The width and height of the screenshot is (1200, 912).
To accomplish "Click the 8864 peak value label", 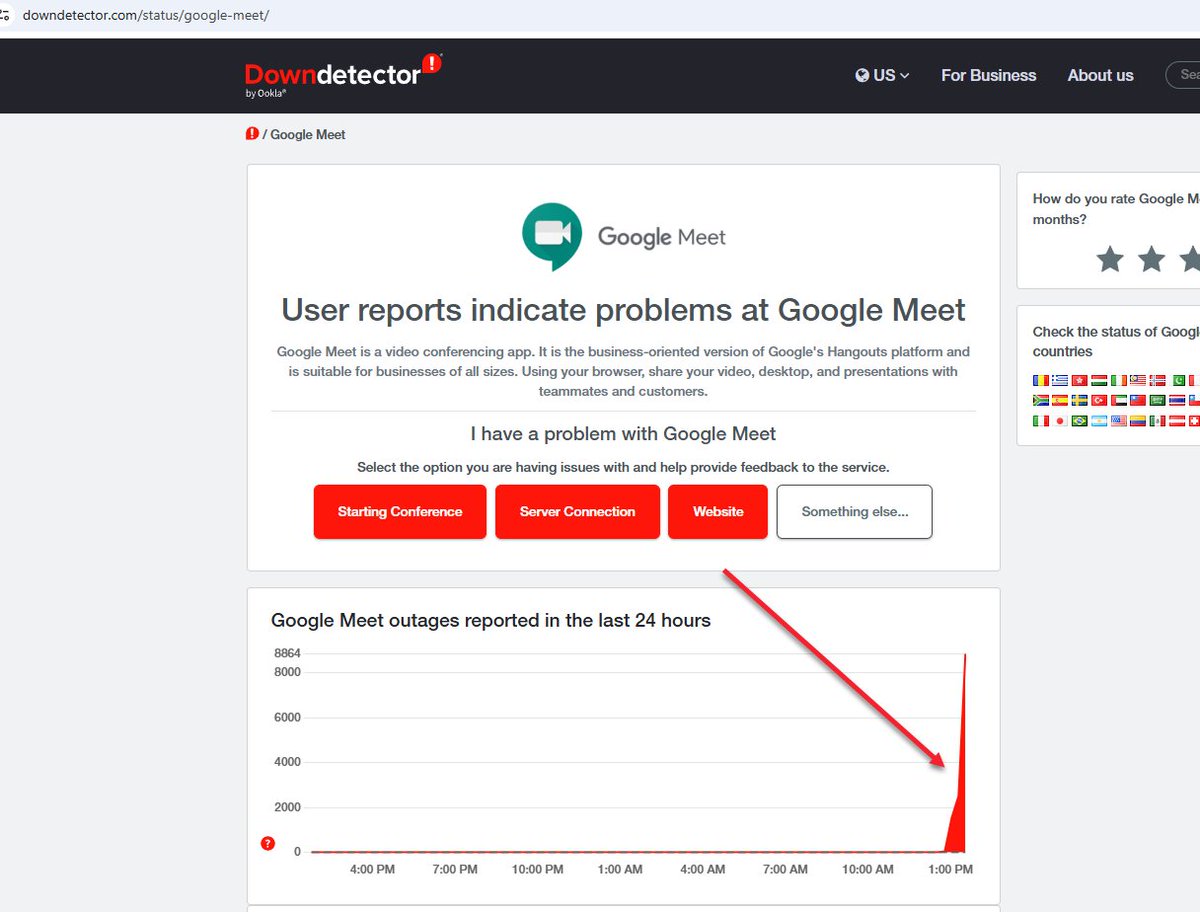I will [287, 653].
